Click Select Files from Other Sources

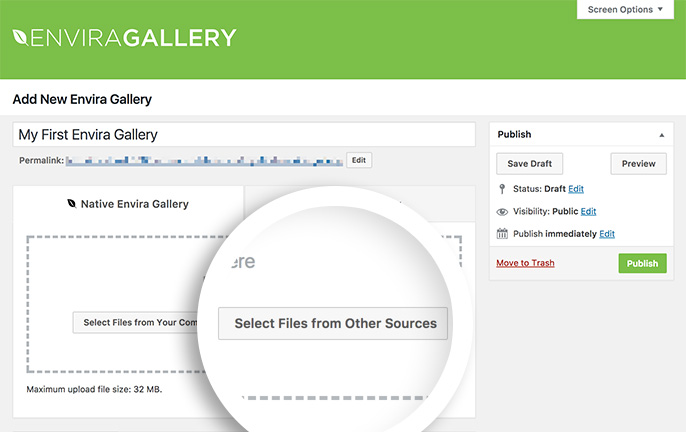click(333, 323)
